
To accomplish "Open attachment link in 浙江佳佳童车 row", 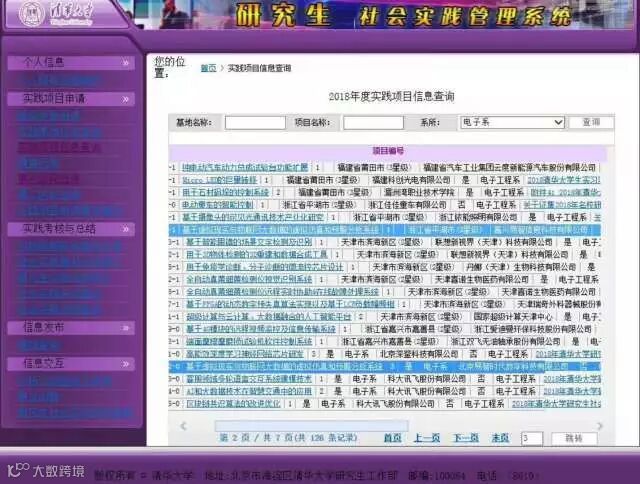I will [562, 205].
